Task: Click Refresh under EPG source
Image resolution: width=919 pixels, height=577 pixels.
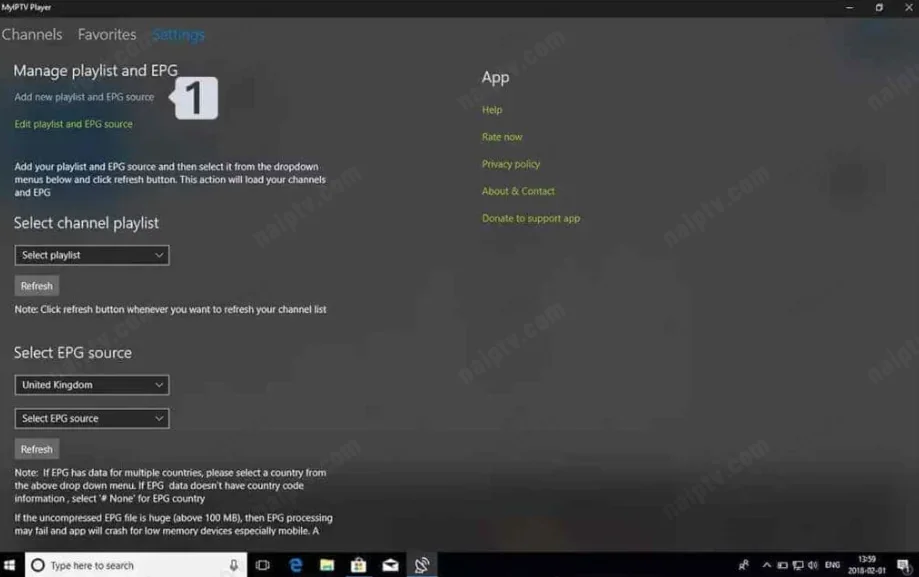Action: click(x=36, y=449)
